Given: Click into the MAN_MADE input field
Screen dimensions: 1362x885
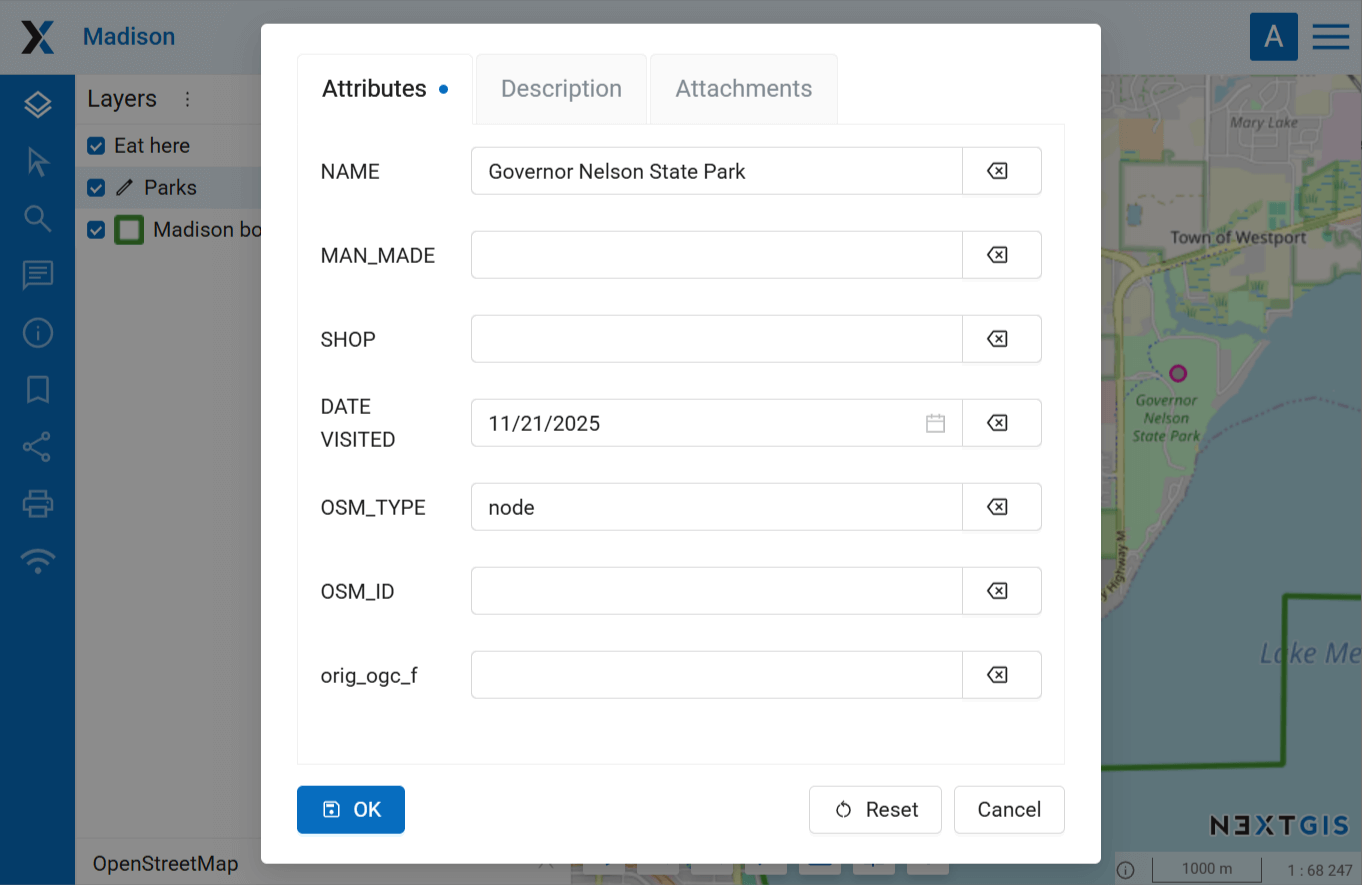Looking at the screenshot, I should click(x=716, y=255).
